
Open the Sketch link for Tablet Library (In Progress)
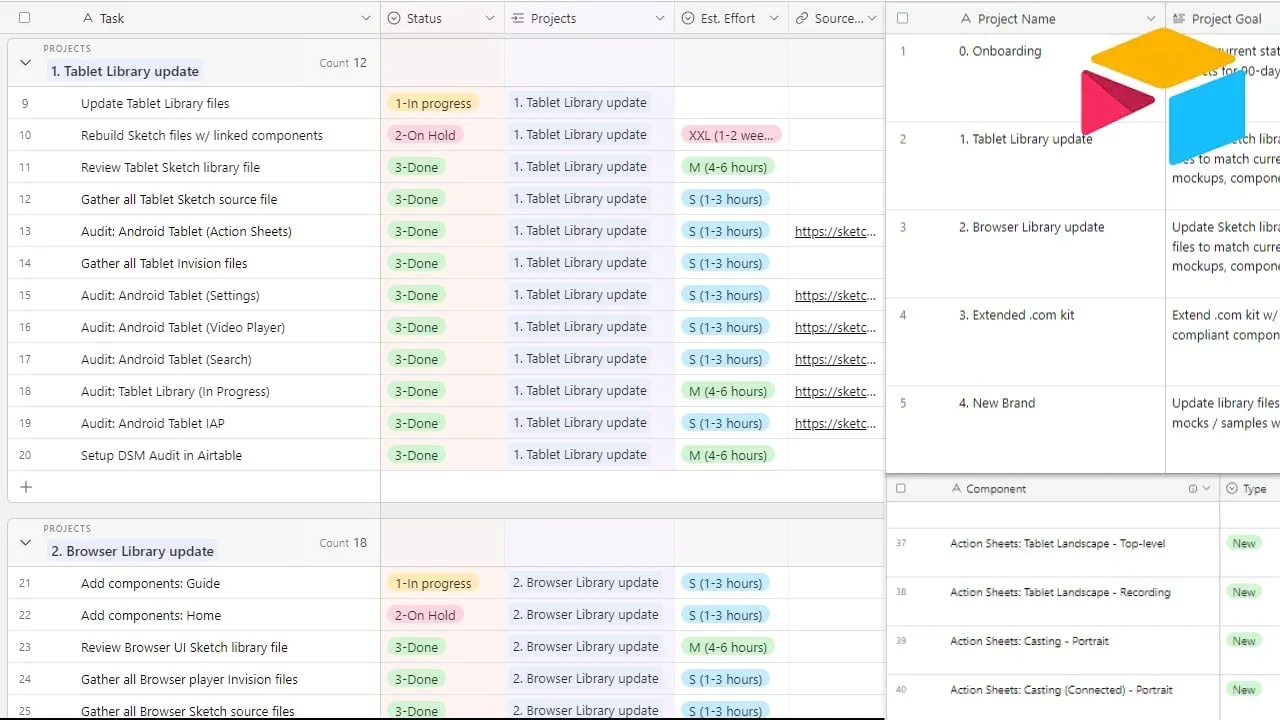click(836, 391)
